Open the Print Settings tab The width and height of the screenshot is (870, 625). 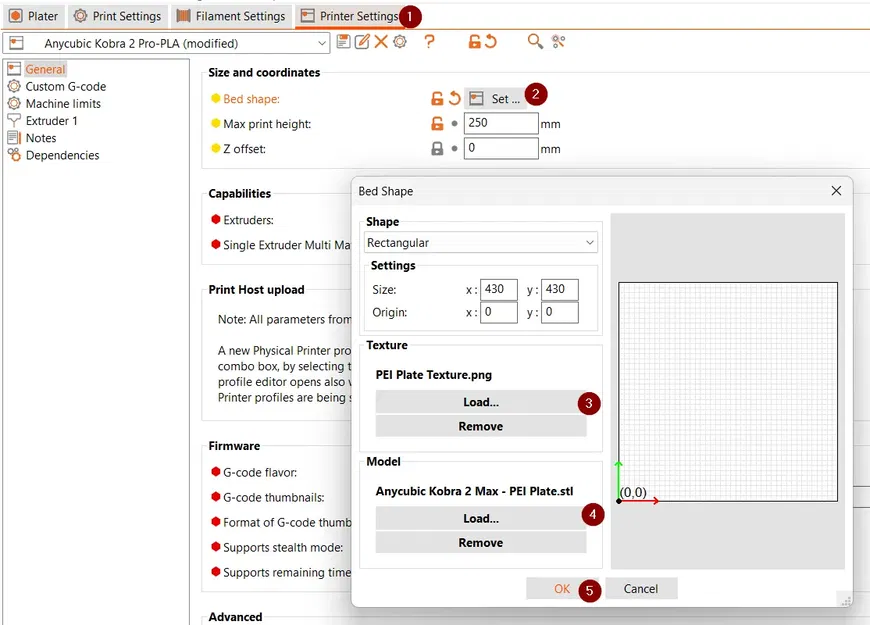pos(118,16)
